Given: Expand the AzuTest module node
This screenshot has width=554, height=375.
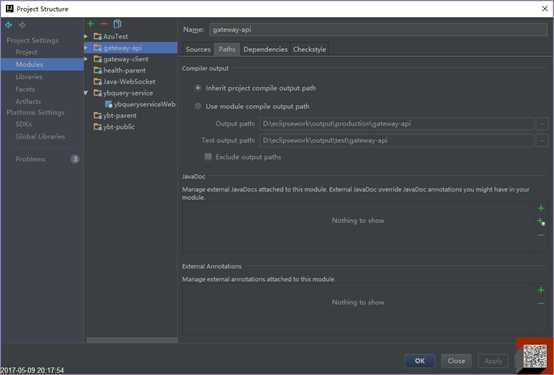Looking at the screenshot, I should 86,36.
